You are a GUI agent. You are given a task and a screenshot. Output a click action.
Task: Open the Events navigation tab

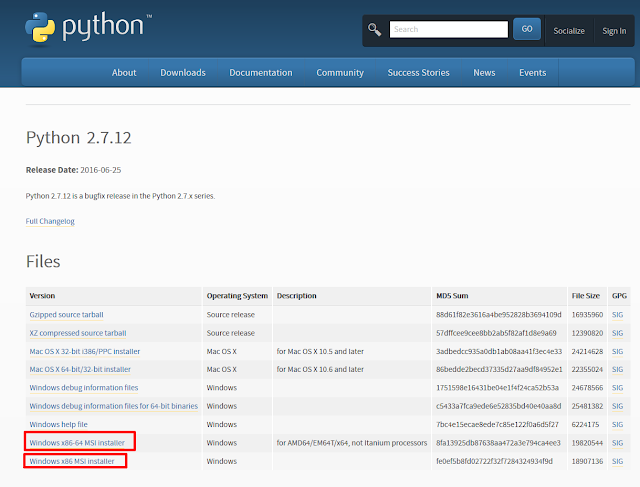point(532,73)
